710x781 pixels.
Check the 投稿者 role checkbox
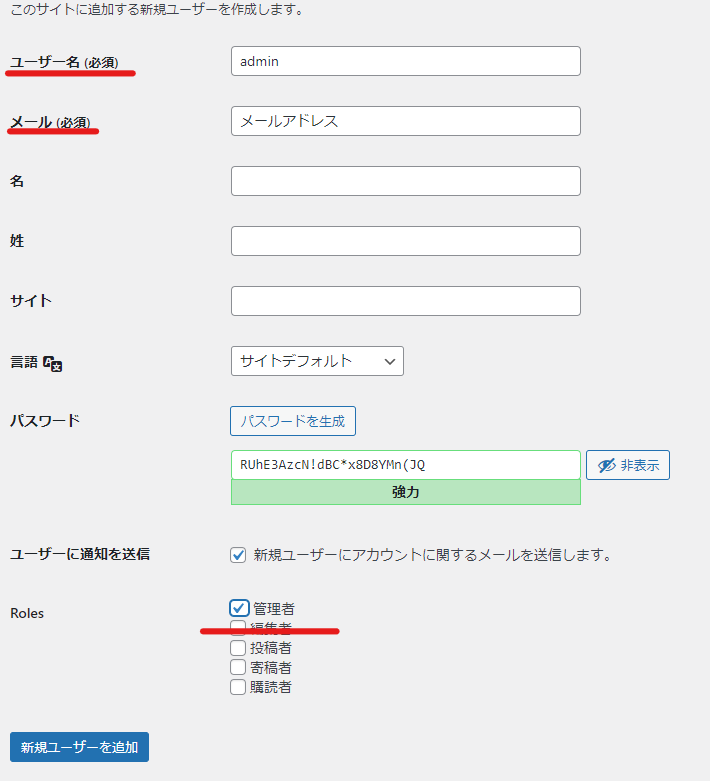click(238, 647)
